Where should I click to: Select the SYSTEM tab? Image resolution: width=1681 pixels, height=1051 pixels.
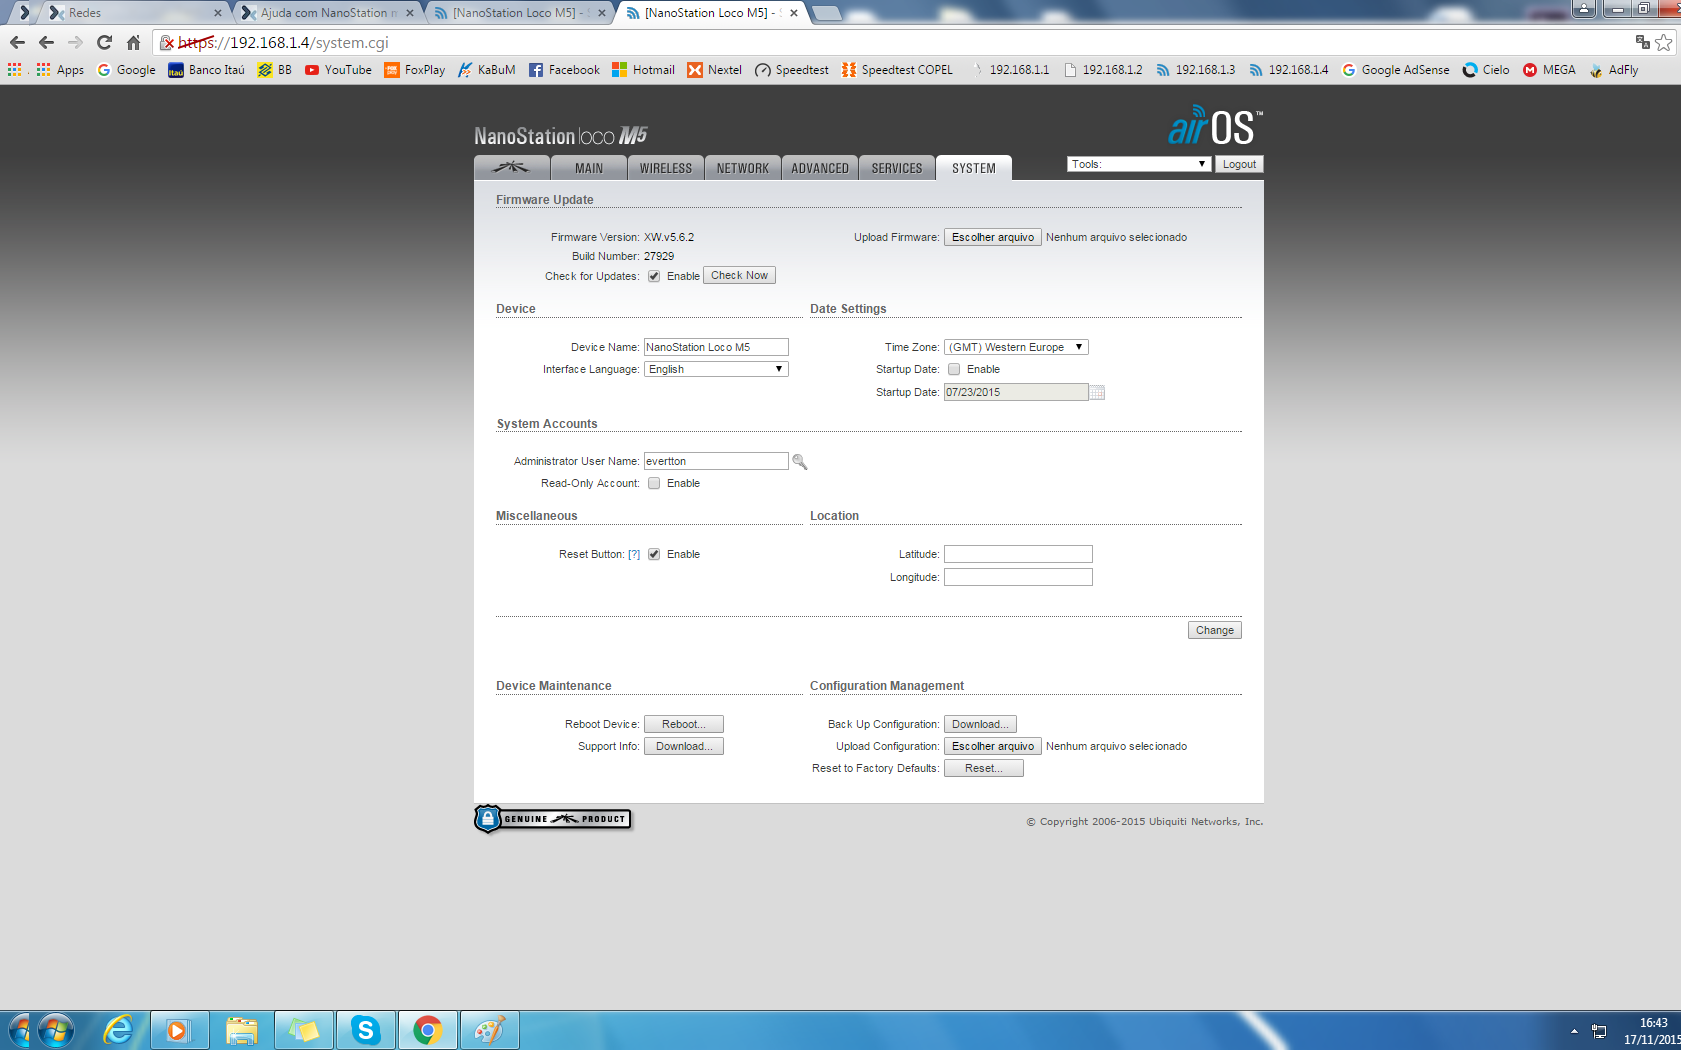tap(974, 168)
